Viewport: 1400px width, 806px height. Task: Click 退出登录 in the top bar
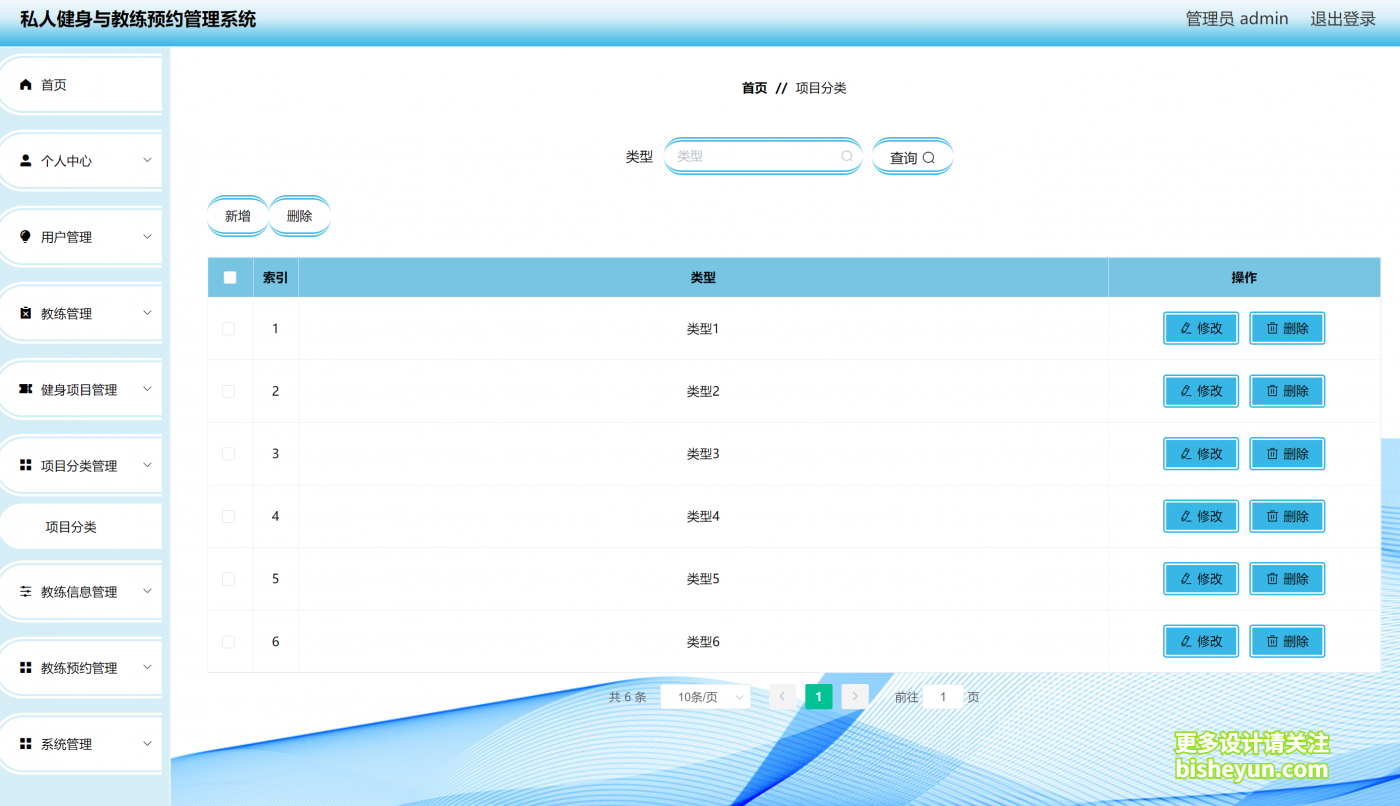click(1342, 18)
